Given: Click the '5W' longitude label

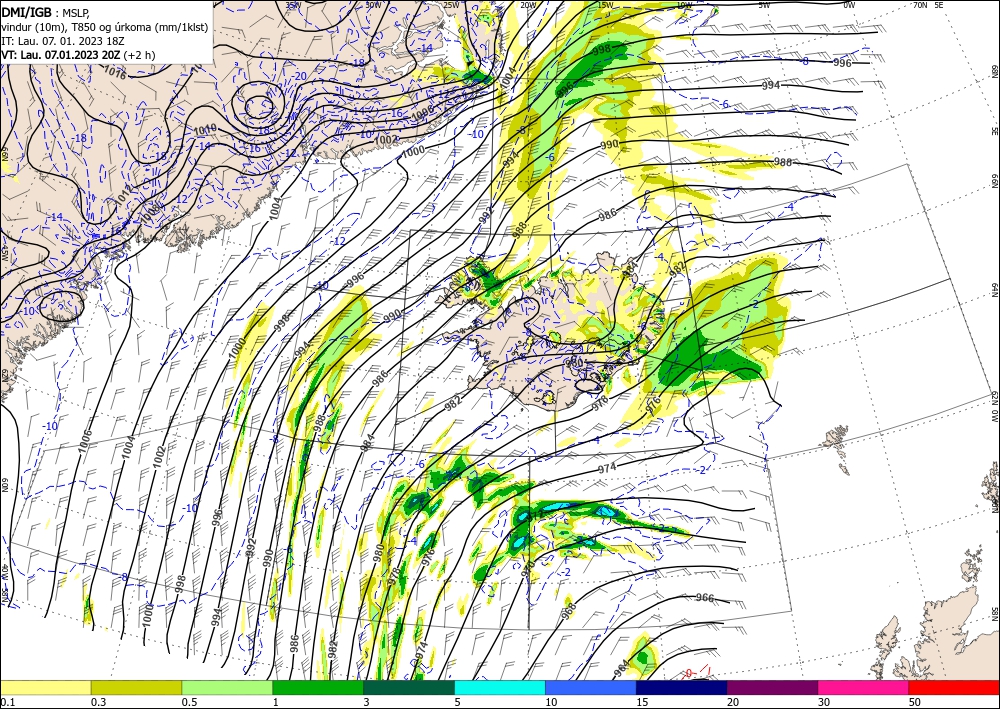Looking at the screenshot, I should 764,5.
